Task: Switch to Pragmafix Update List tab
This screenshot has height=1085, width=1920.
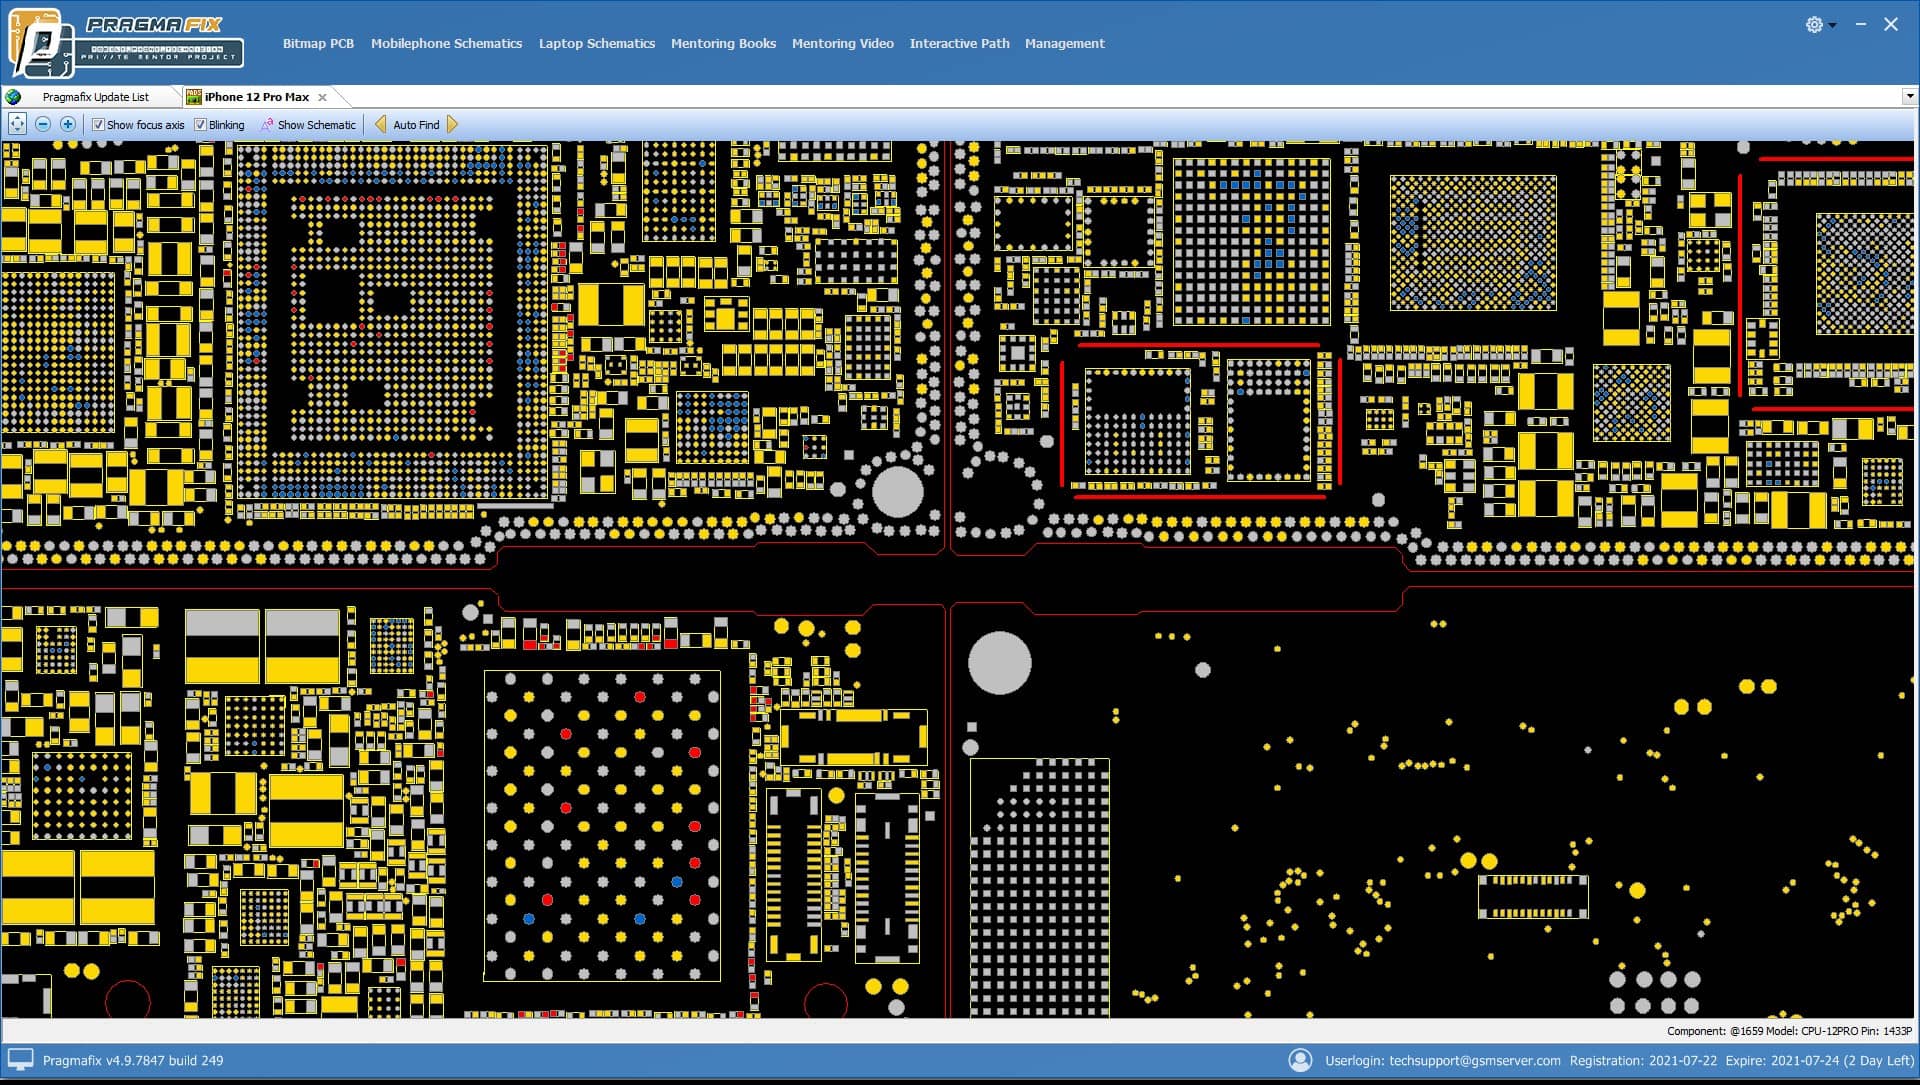Action: tap(95, 97)
